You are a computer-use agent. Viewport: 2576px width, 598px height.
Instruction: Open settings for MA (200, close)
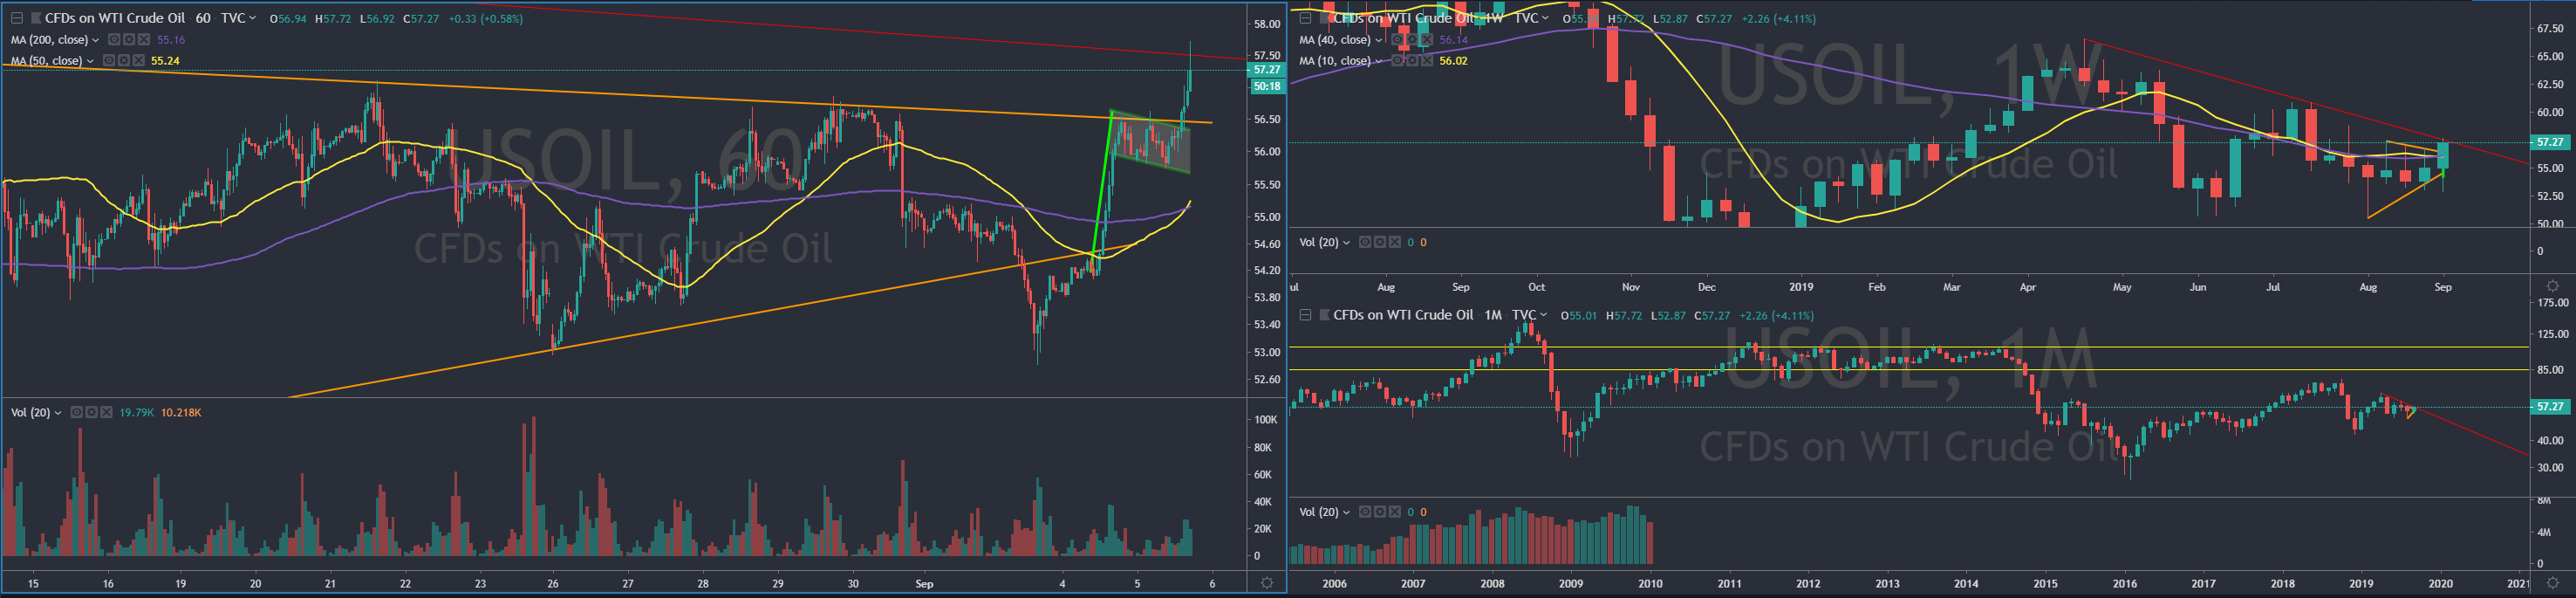(129, 40)
